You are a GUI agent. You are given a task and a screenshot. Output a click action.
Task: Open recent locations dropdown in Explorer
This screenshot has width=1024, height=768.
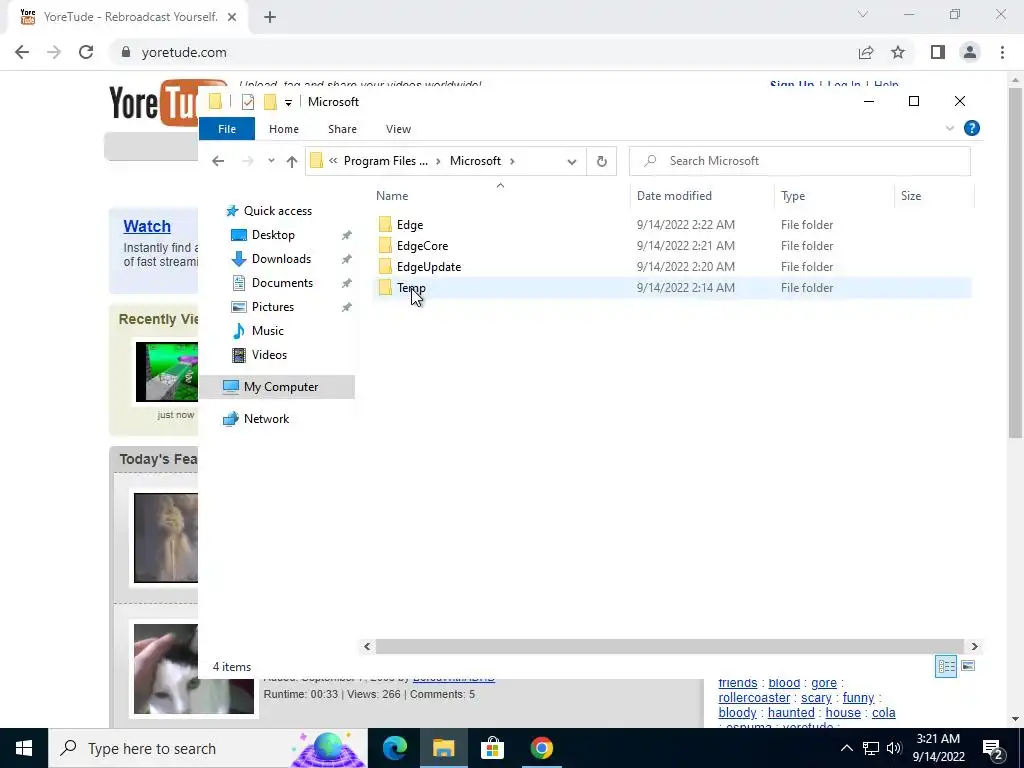271,161
